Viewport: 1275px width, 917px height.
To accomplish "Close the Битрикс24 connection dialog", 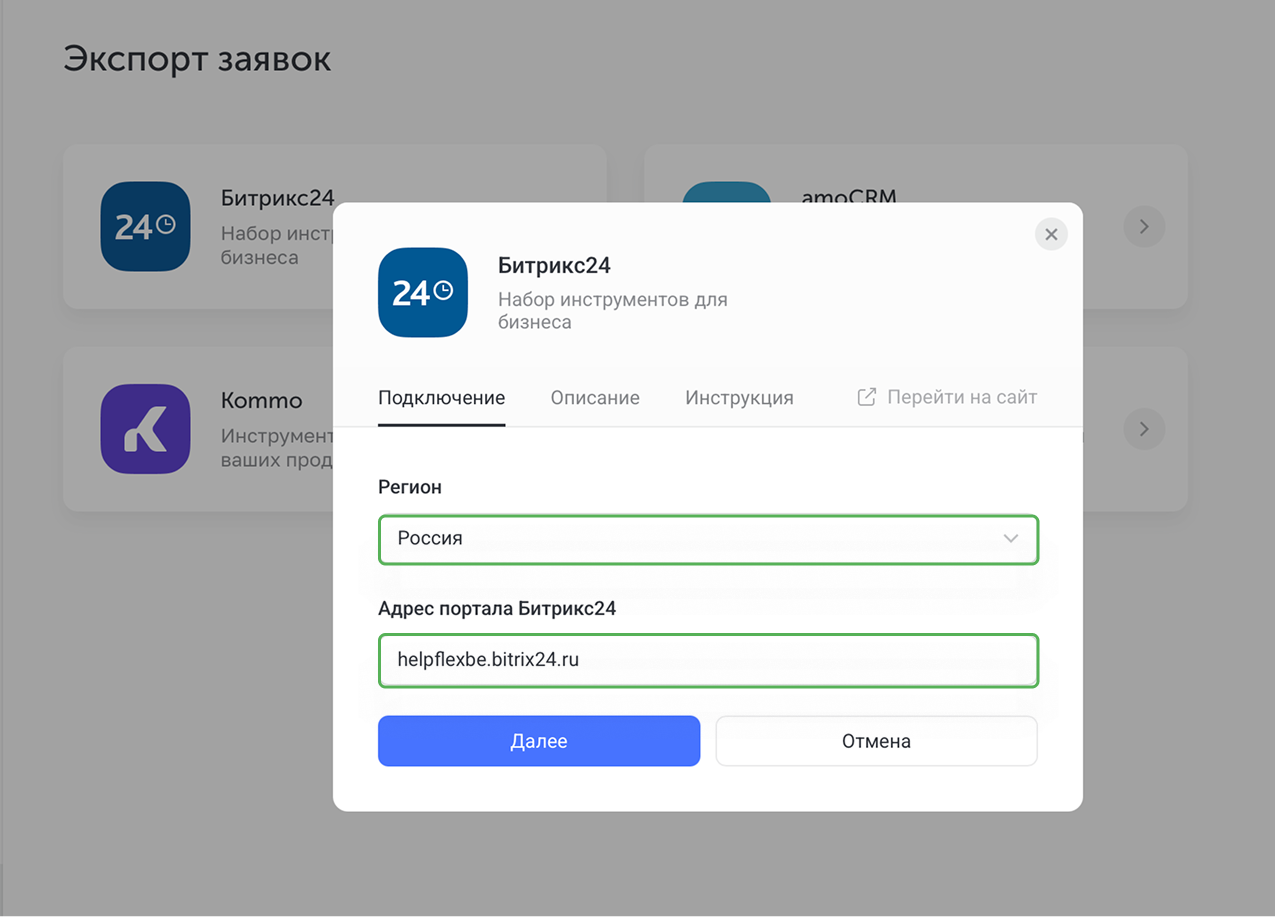I will tap(1051, 234).
